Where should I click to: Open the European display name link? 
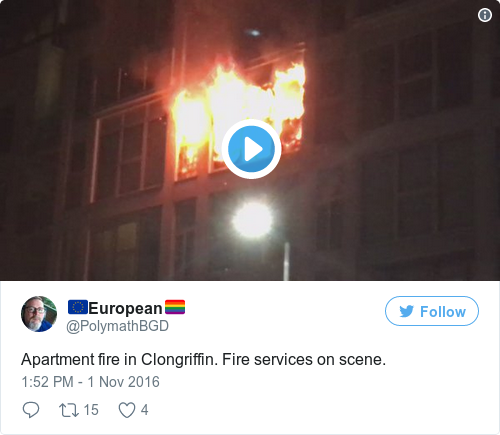[125, 308]
